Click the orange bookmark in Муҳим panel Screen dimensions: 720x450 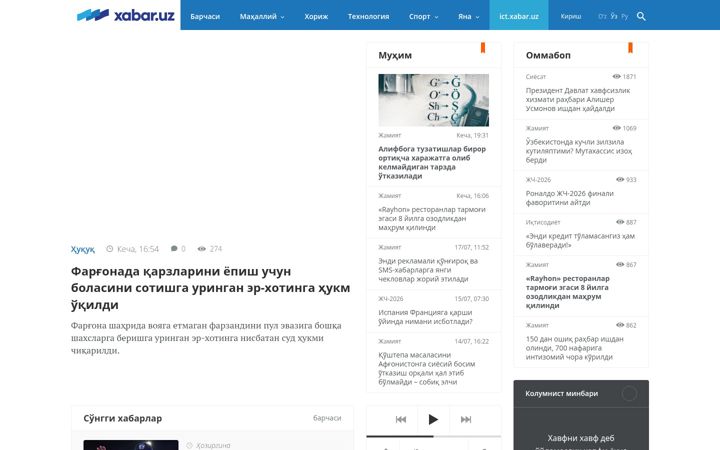click(483, 48)
